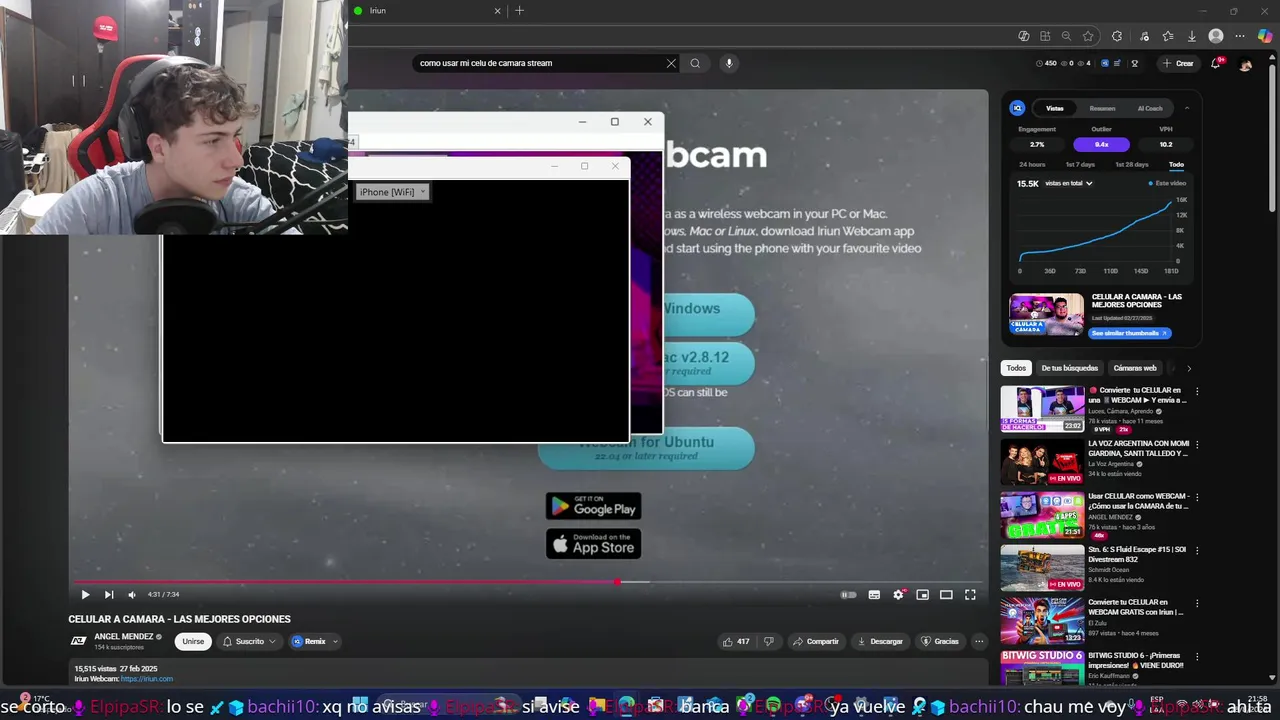
Task: Switch to theater mode view
Action: coord(946,595)
